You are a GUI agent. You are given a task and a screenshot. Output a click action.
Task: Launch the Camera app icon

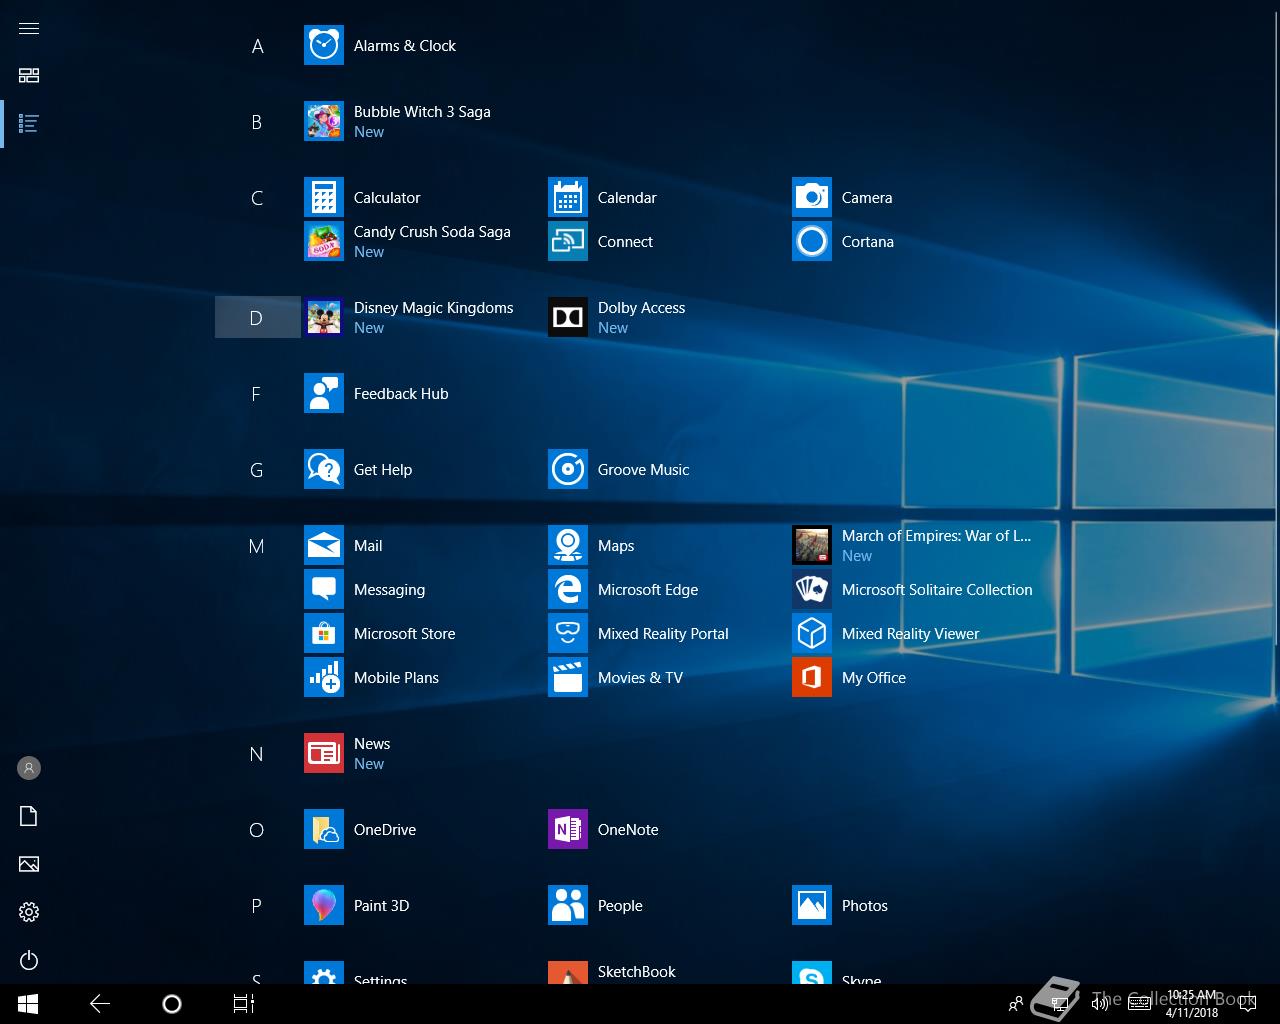tap(812, 198)
